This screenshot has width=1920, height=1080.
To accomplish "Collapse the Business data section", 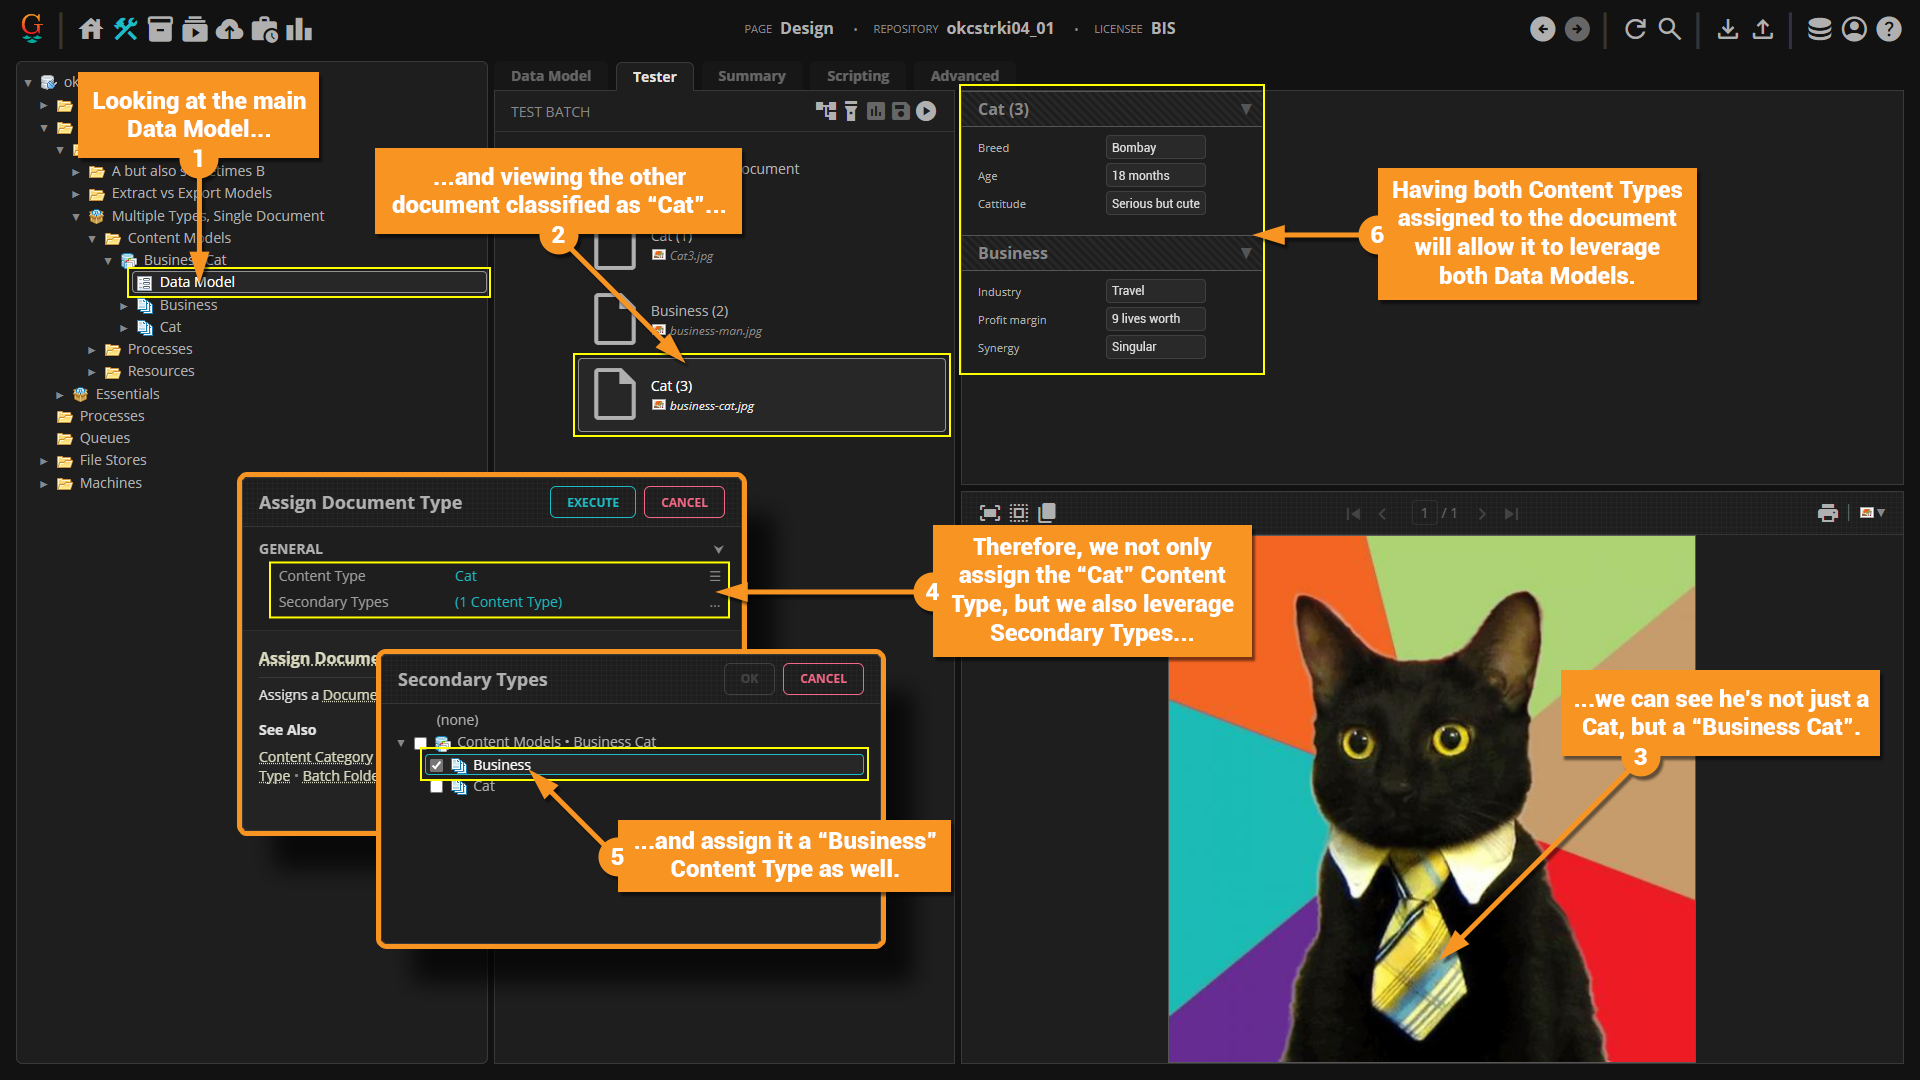I will 1246,253.
